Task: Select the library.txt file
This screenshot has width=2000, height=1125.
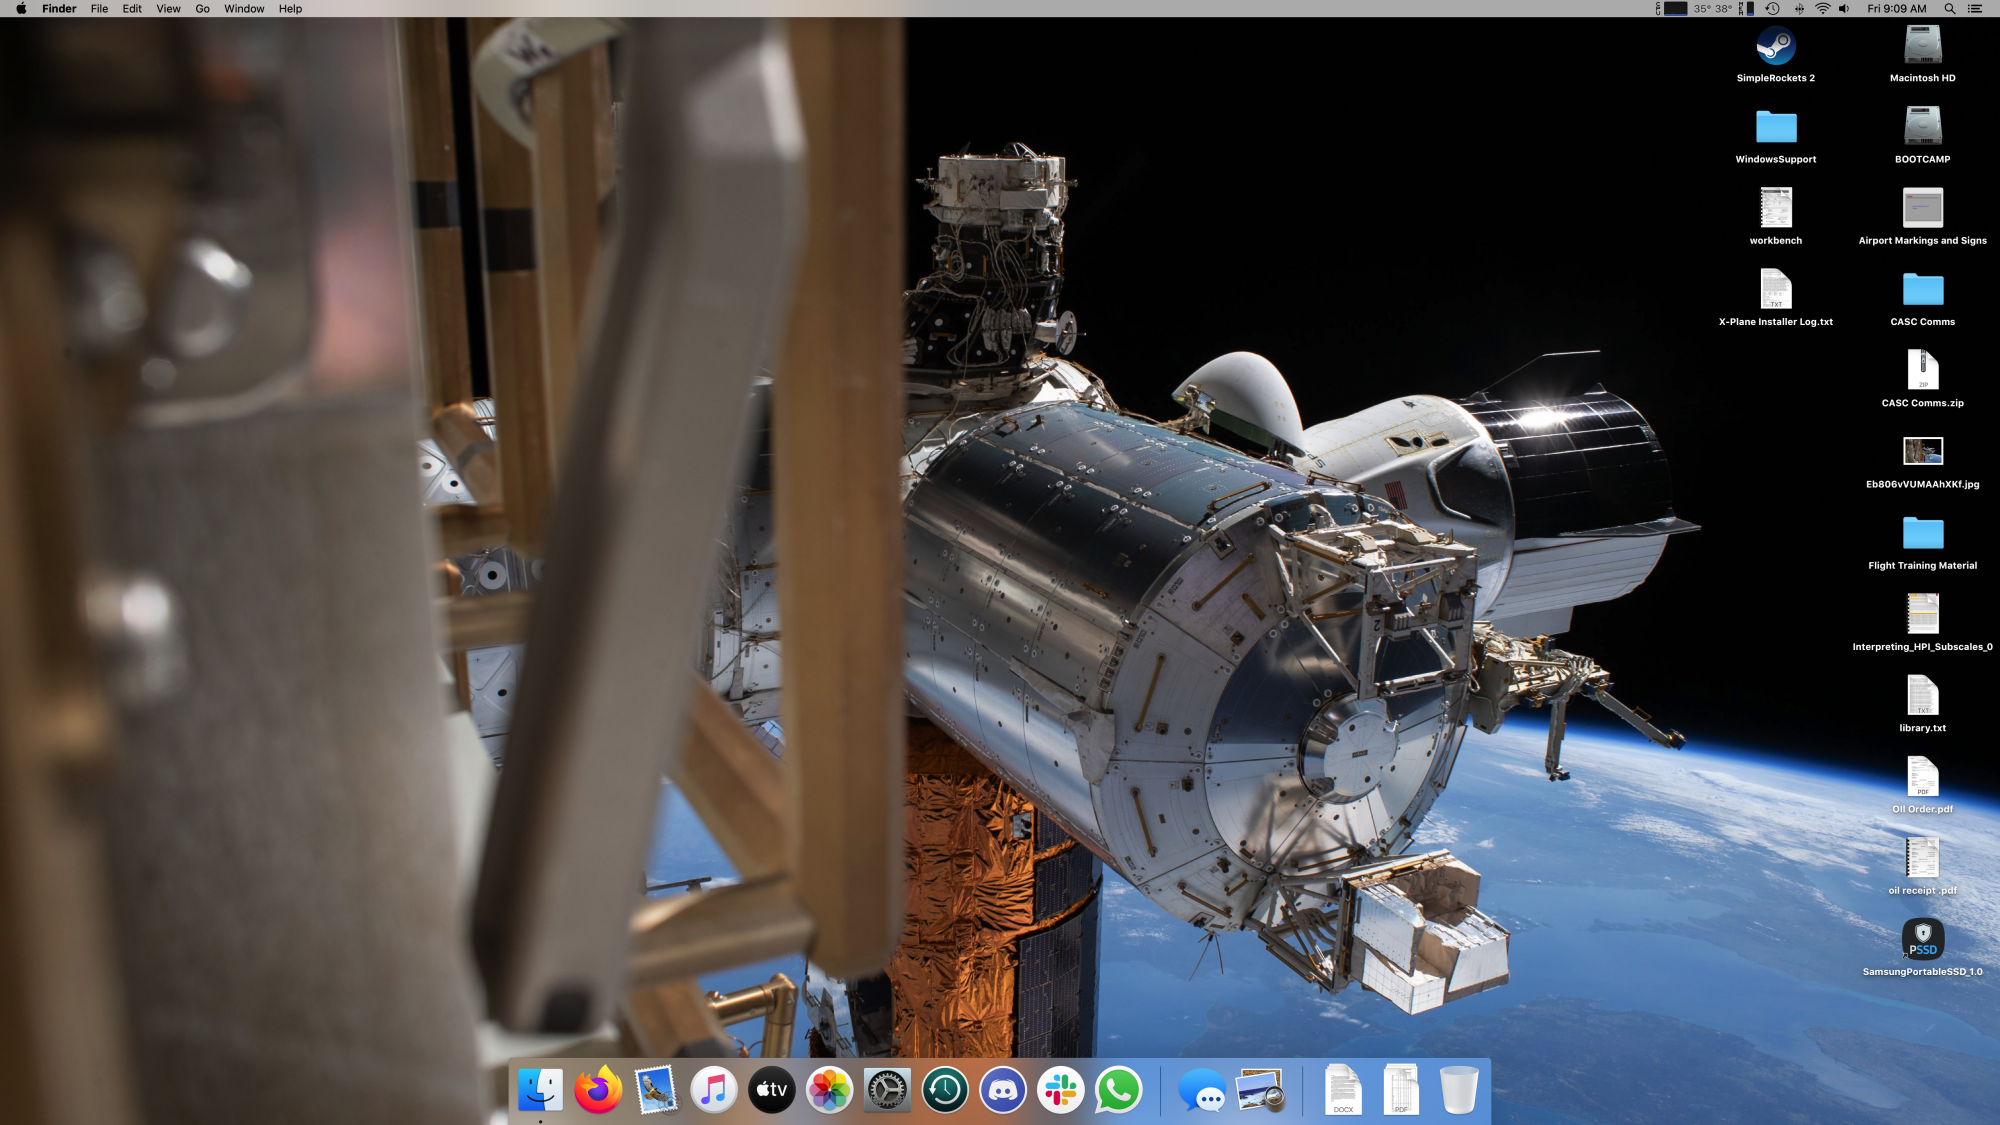Action: click(x=1923, y=695)
